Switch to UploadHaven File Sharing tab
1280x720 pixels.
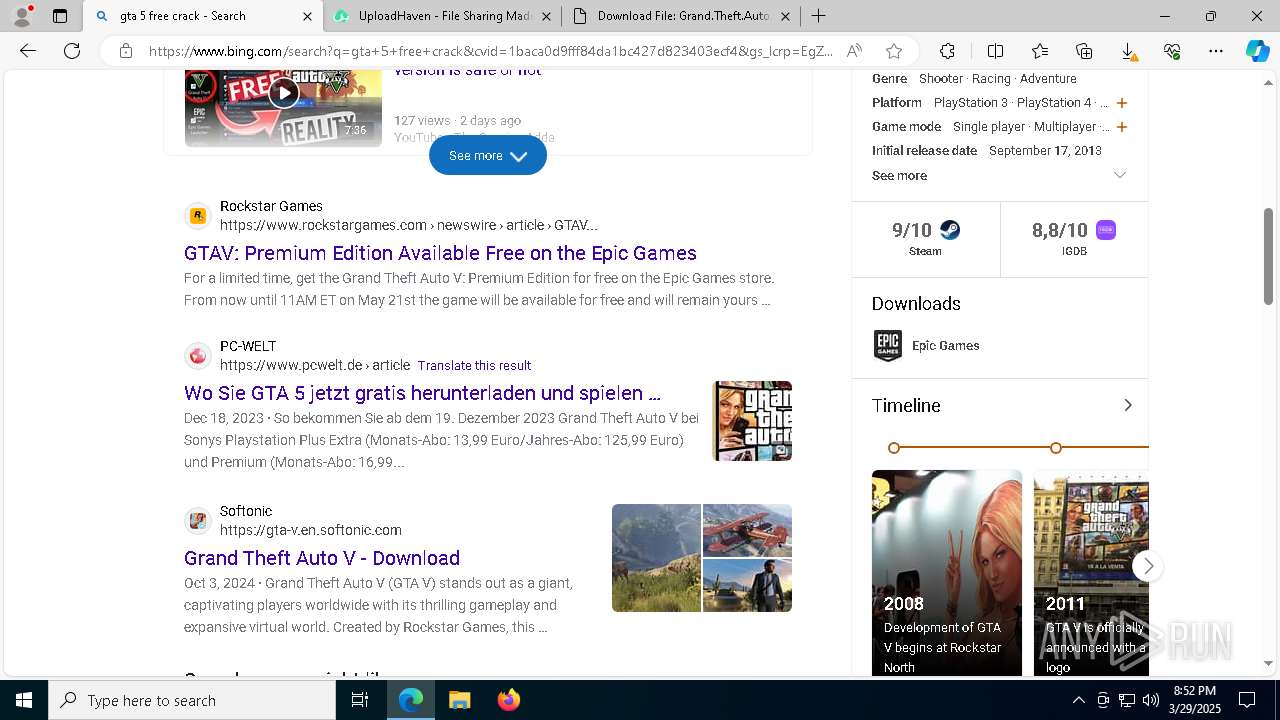click(x=445, y=16)
